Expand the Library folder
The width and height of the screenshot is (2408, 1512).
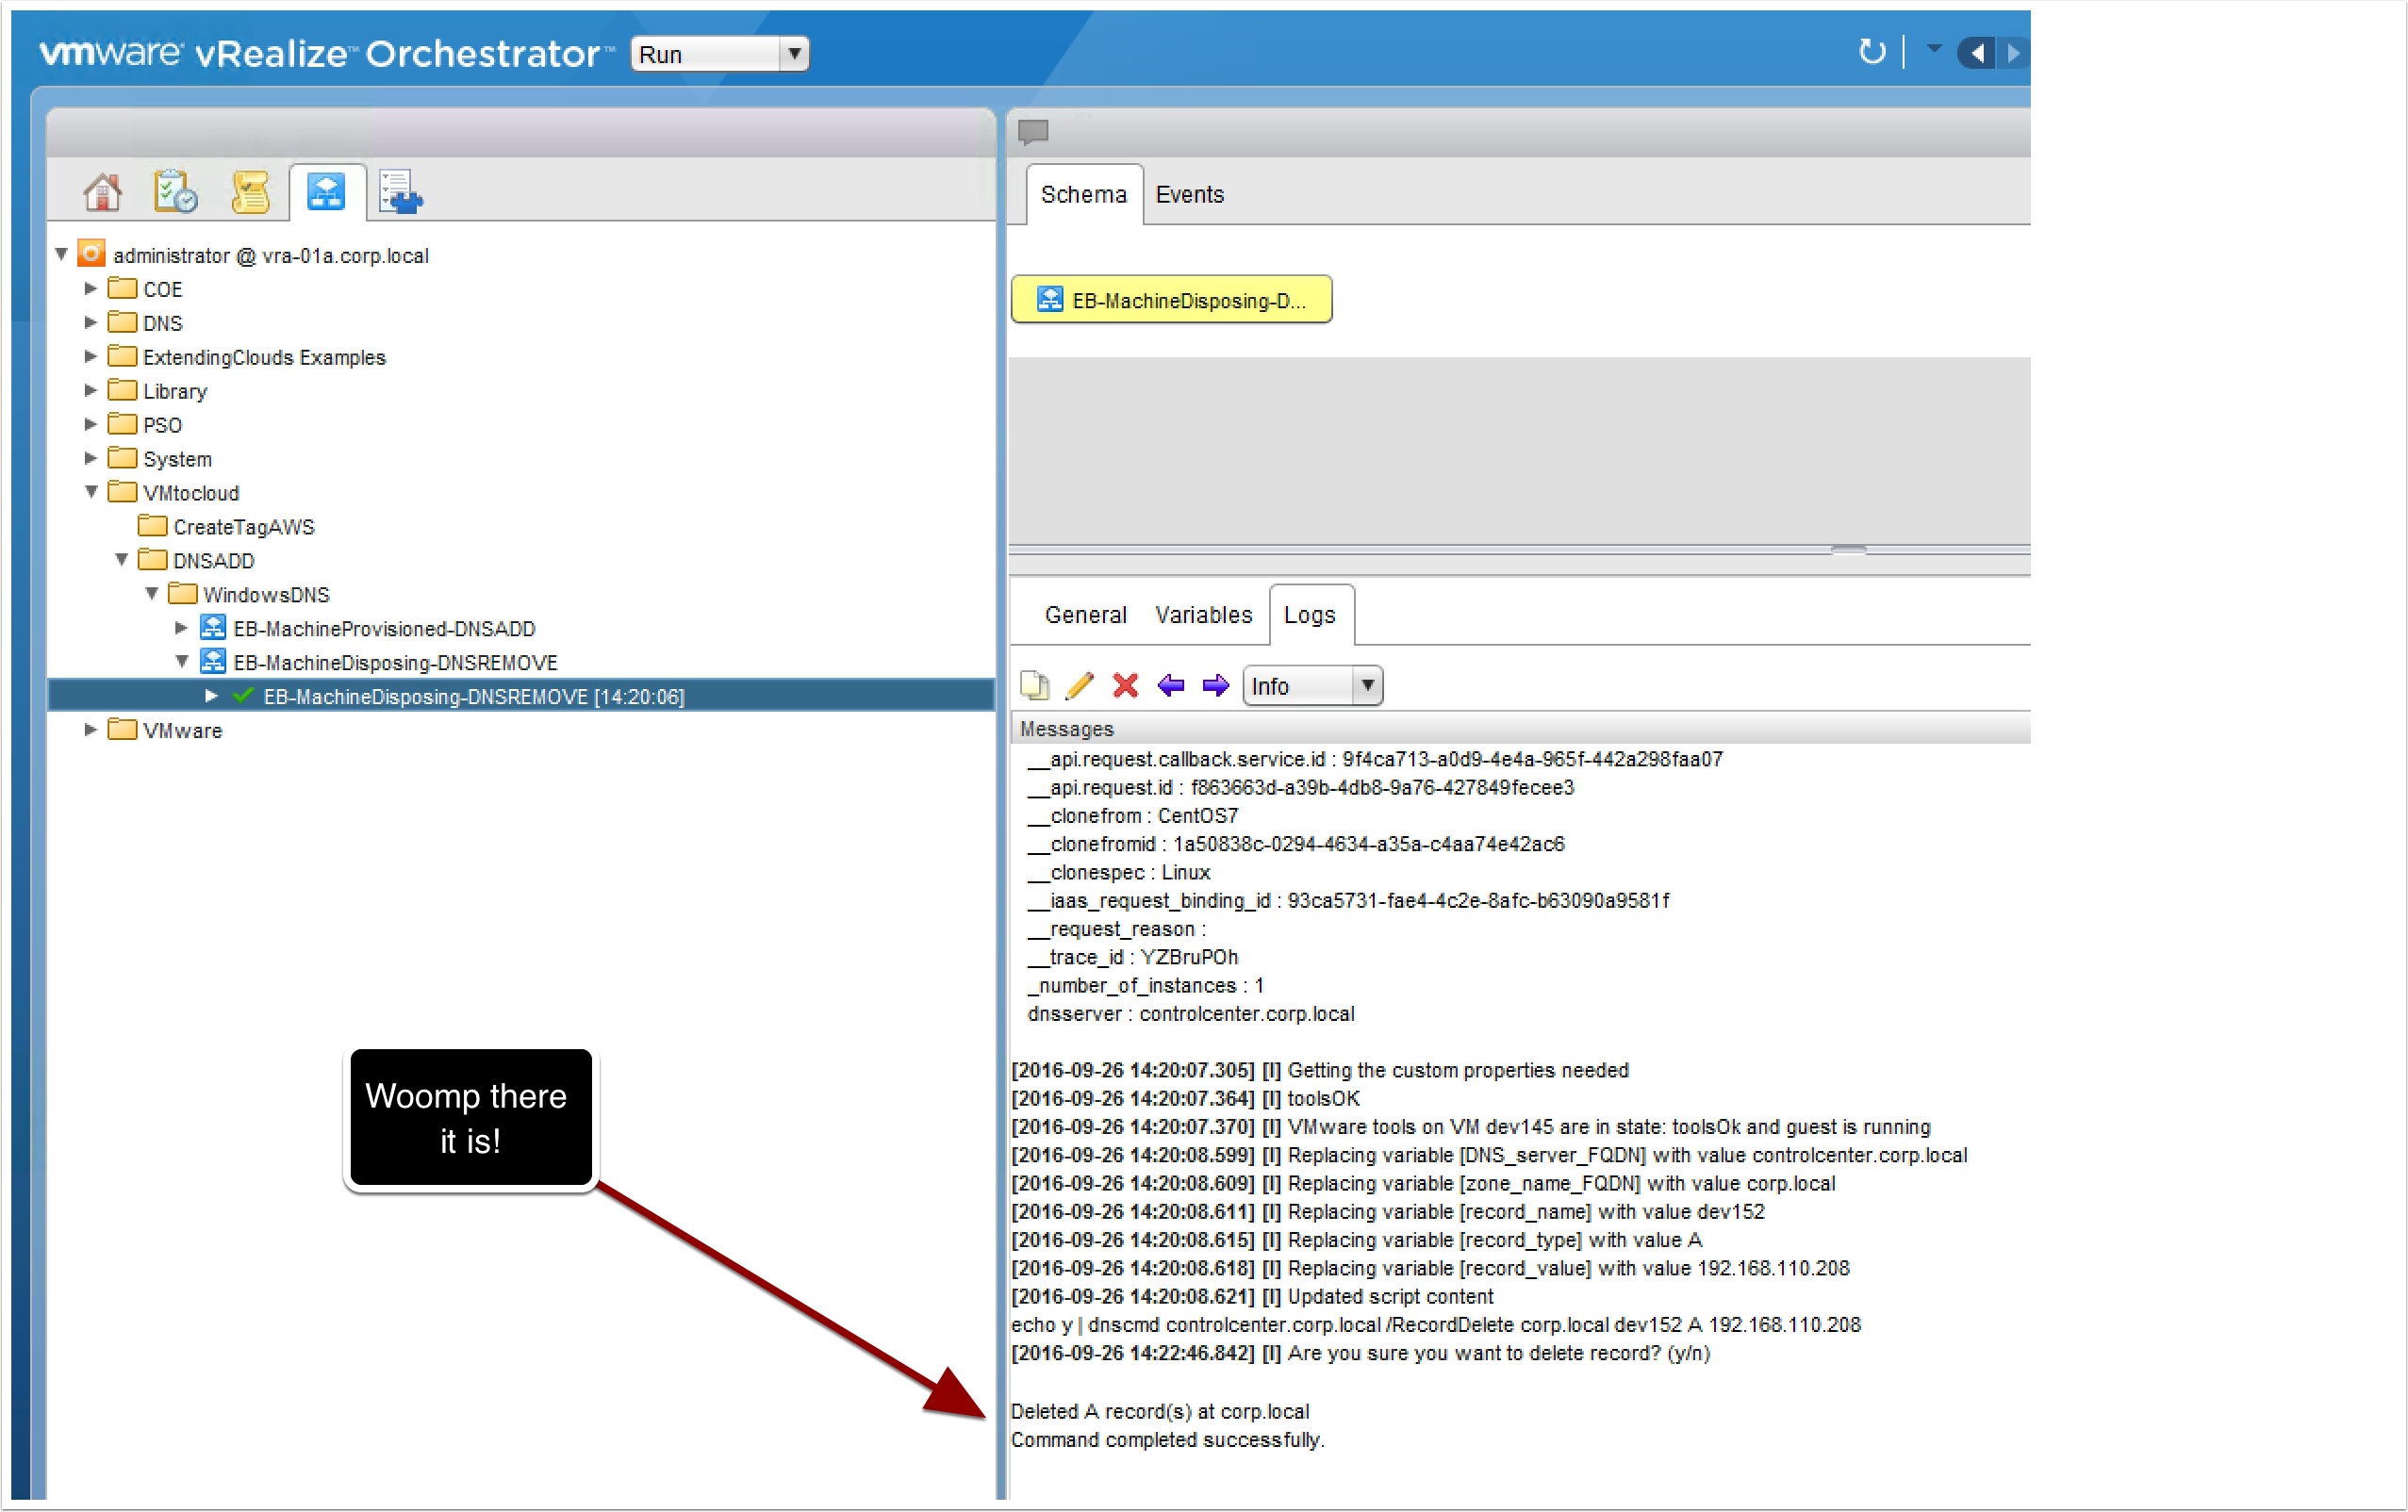tap(90, 390)
